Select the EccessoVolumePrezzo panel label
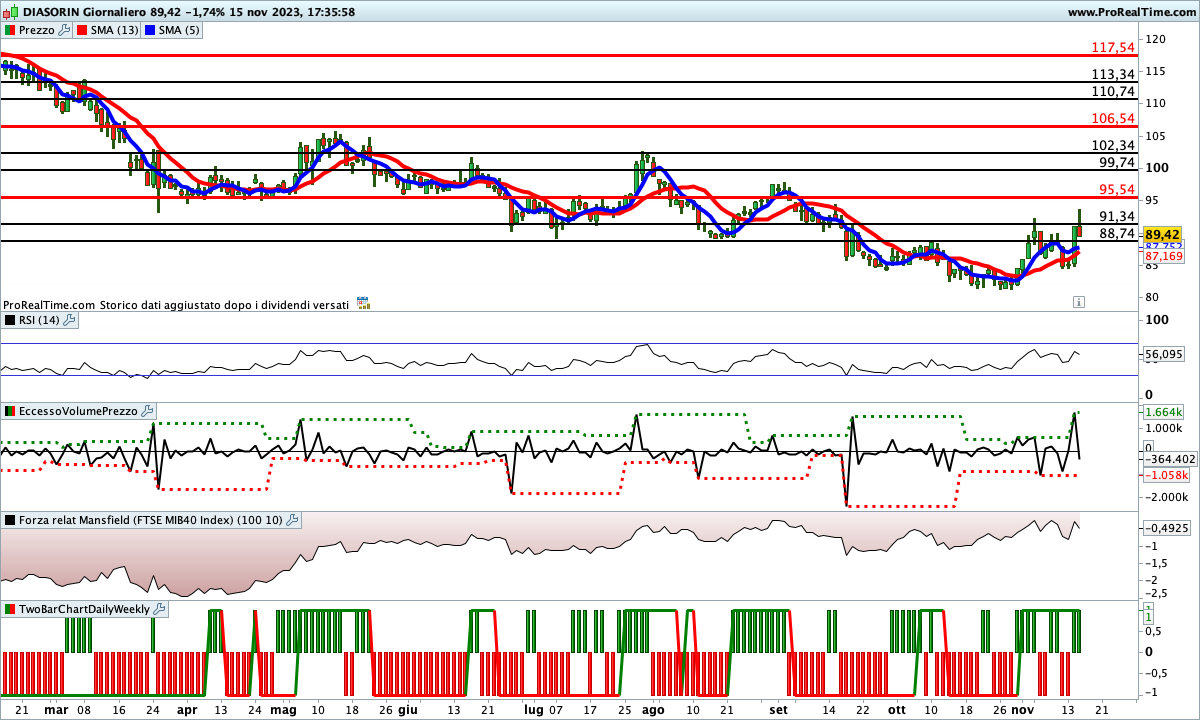Viewport: 1200px width, 720px height. pyautogui.click(x=79, y=411)
